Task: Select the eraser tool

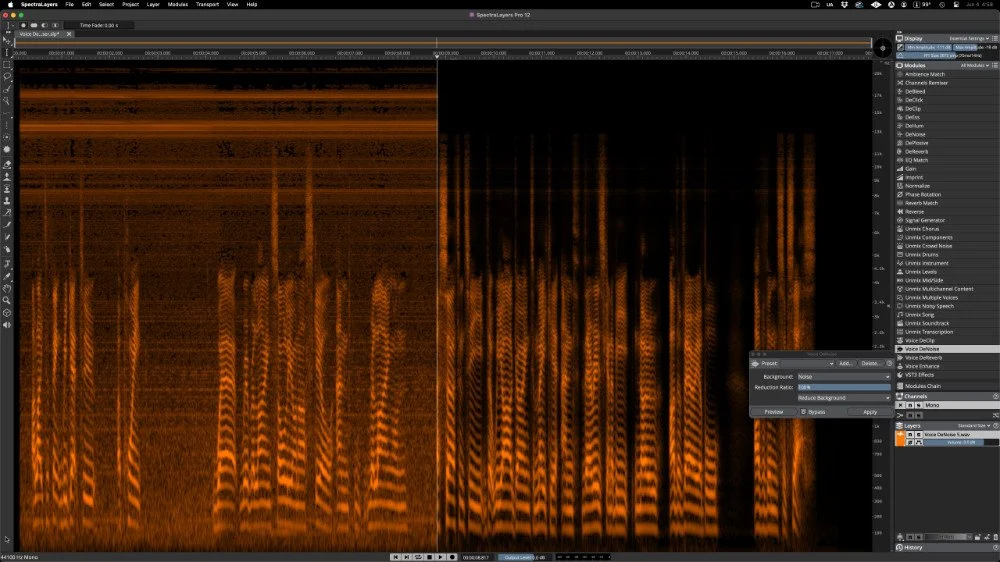Action: pyautogui.click(x=7, y=164)
